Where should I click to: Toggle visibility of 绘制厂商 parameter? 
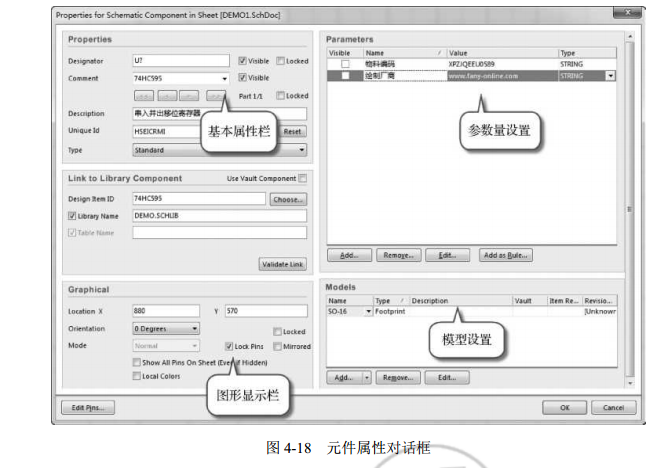[345, 76]
